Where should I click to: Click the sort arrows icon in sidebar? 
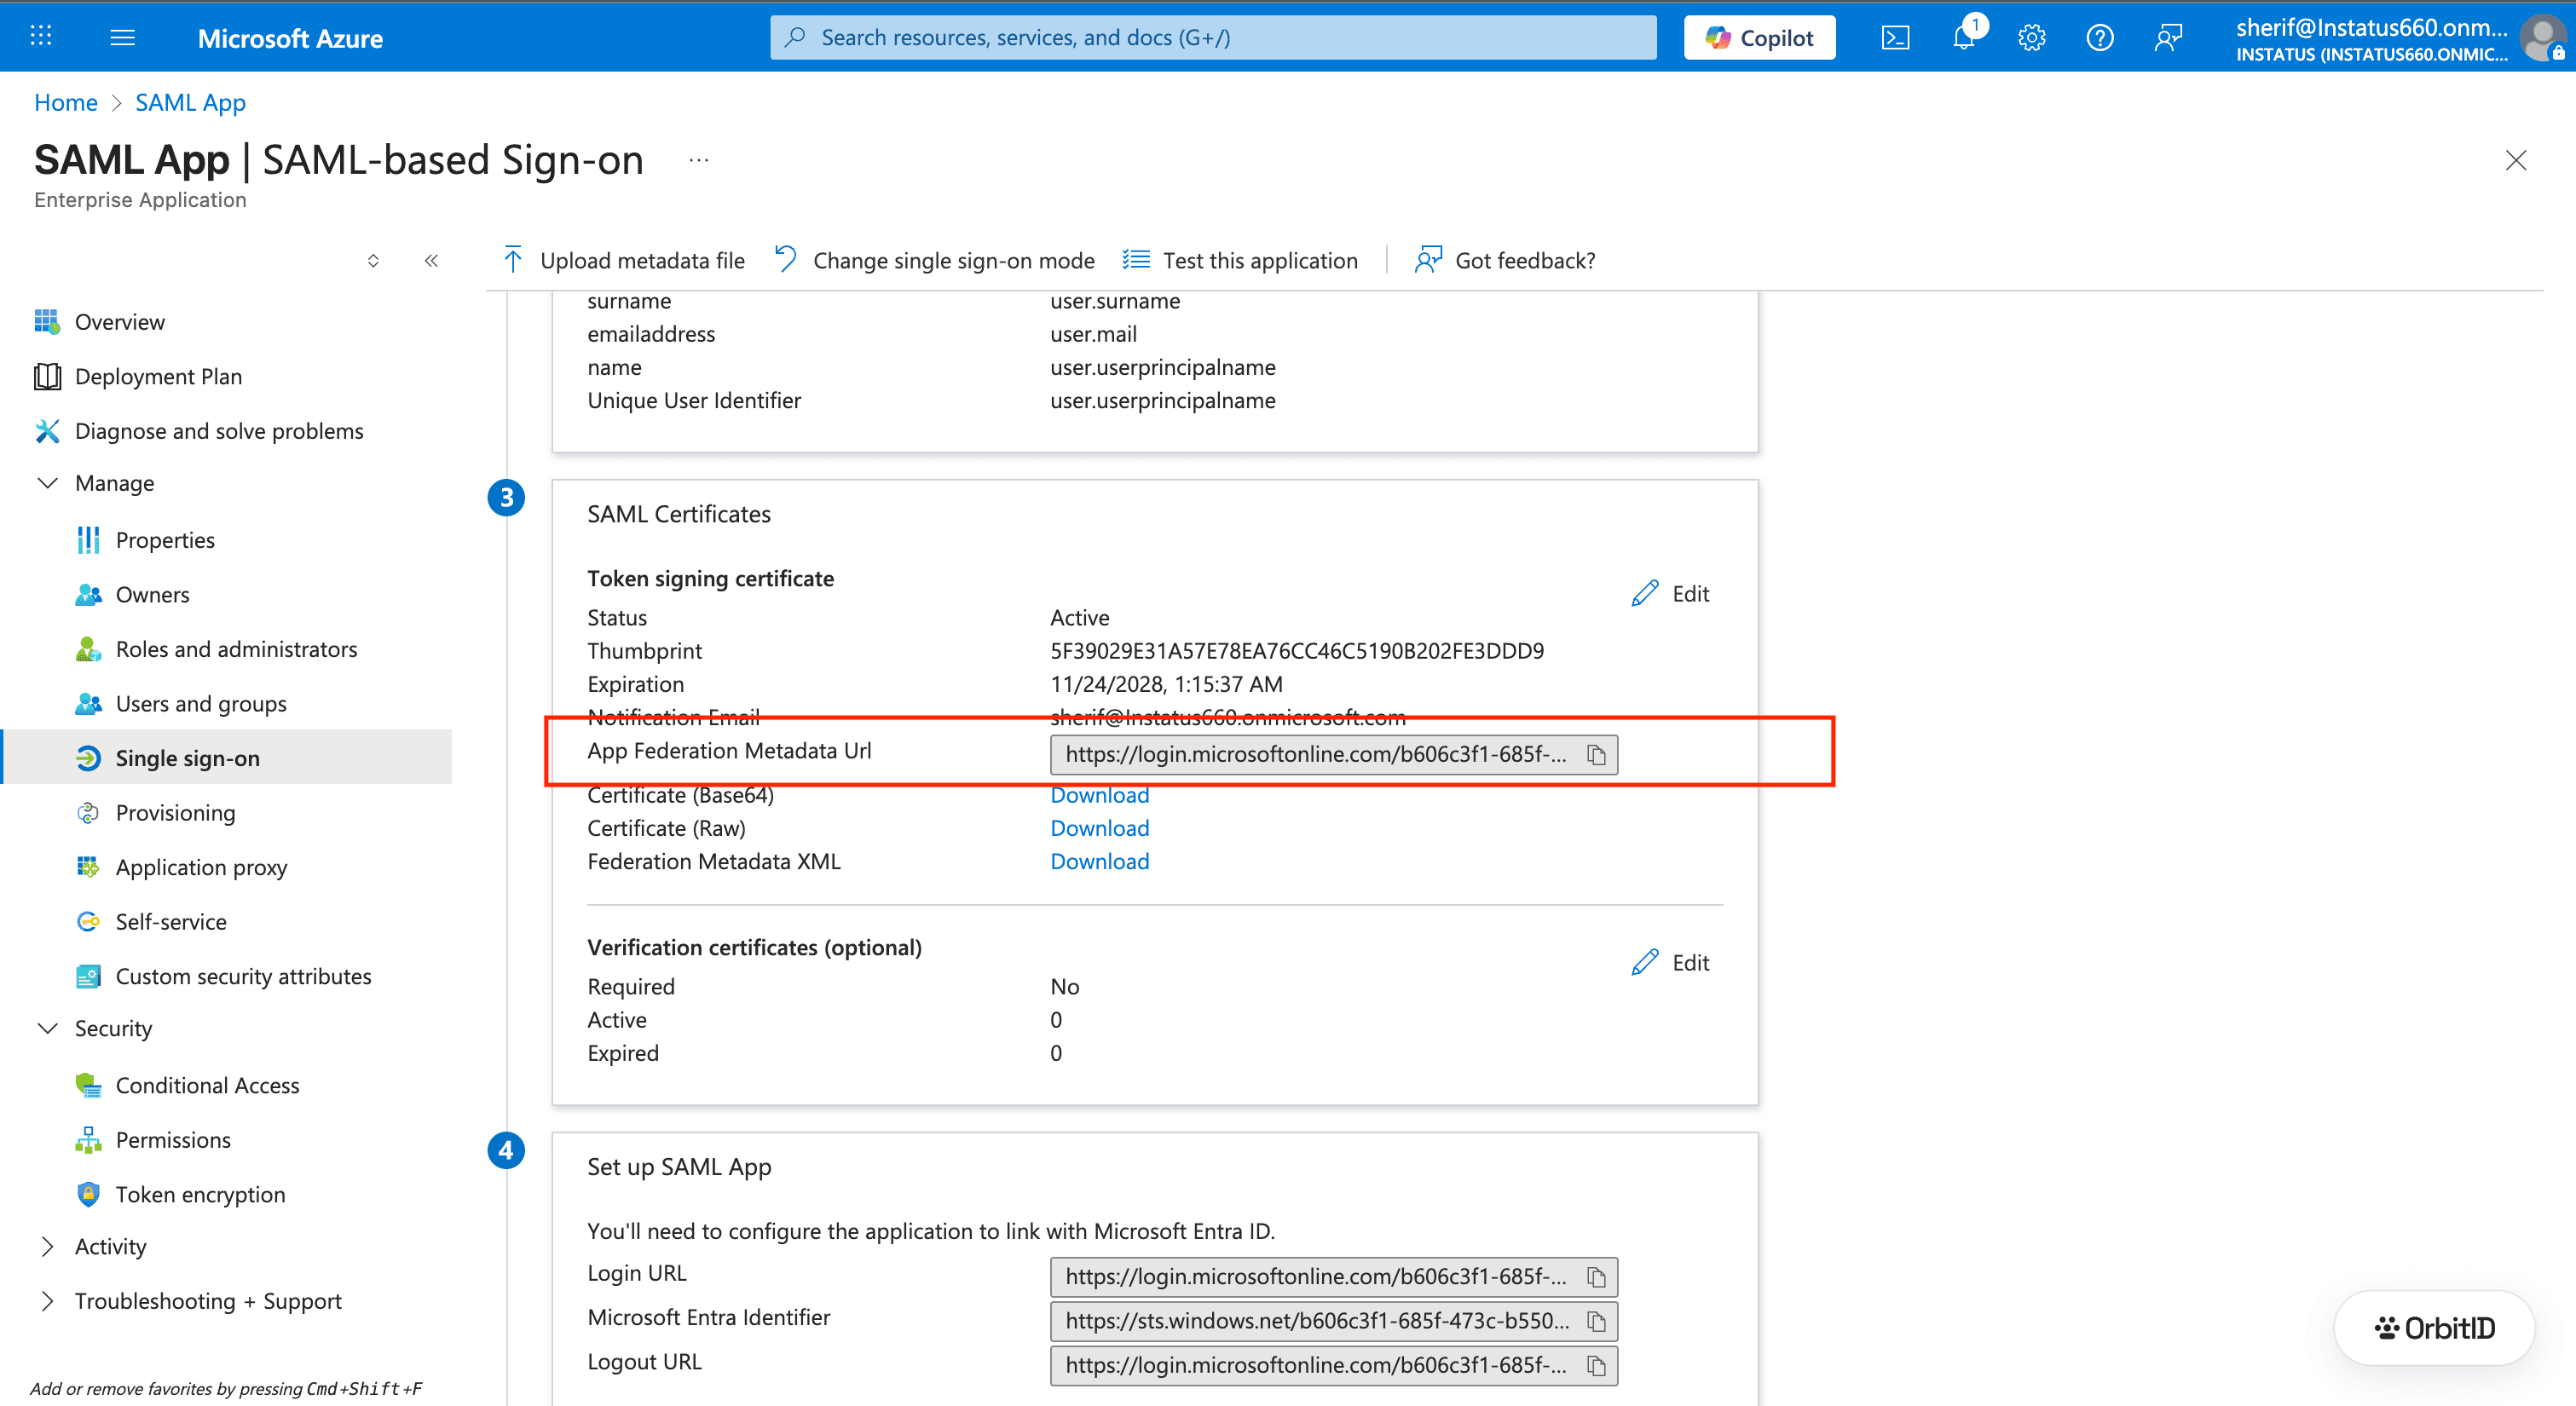[x=373, y=261]
